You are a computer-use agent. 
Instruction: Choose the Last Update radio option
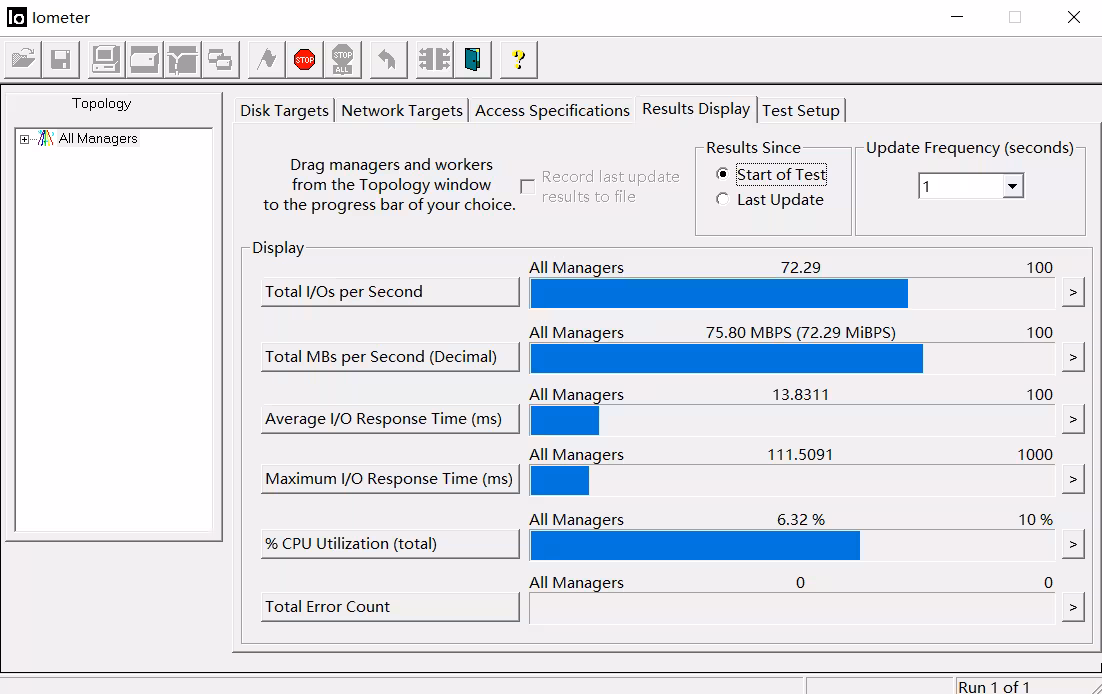(722, 199)
